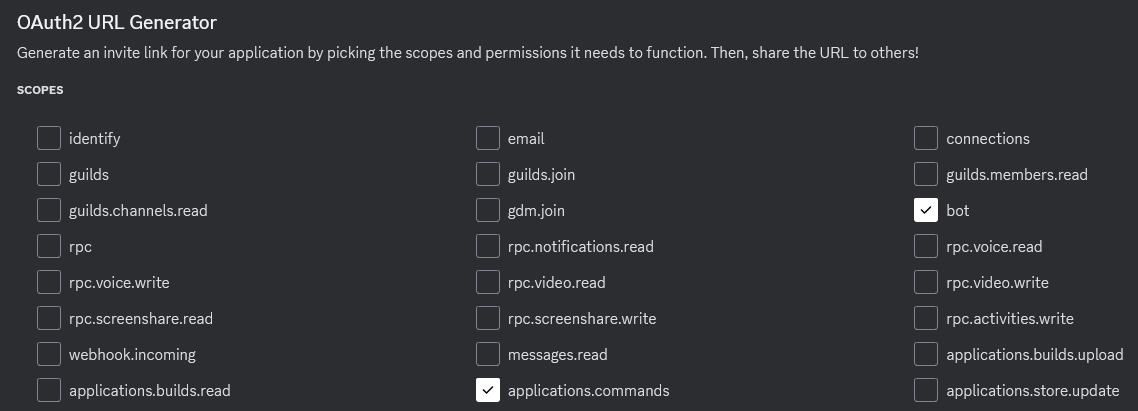Screen dimensions: 1138x411
Task: Uncheck the bot scope checkbox
Action: 926,211
